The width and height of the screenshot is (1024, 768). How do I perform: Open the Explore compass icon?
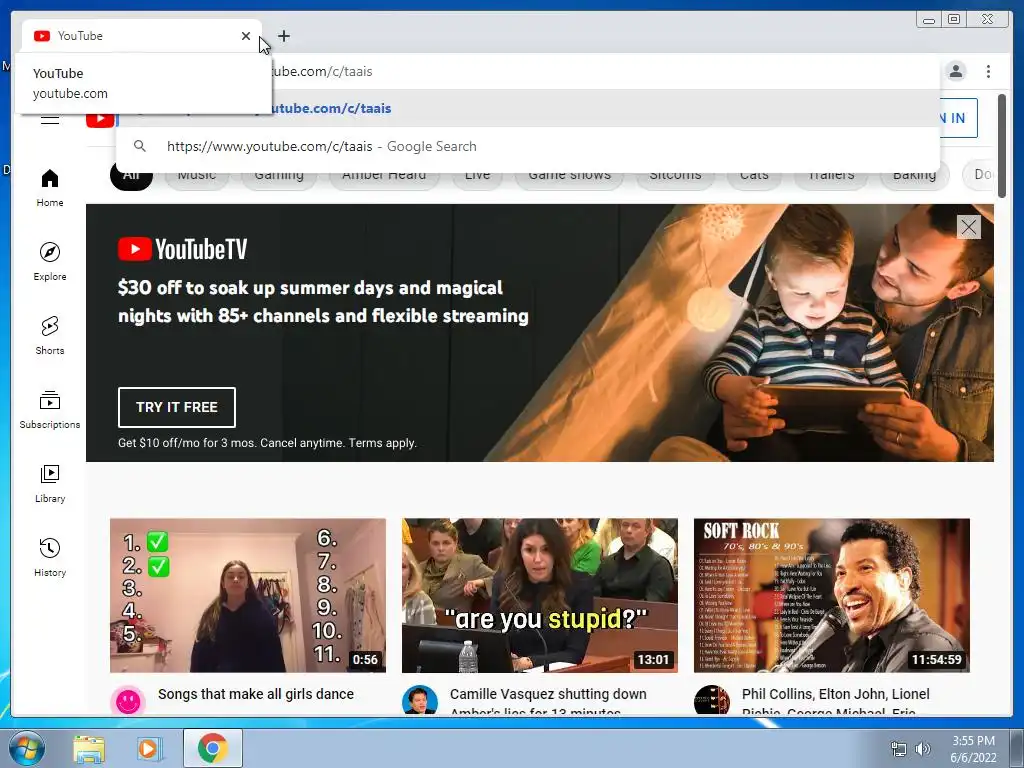[50, 252]
